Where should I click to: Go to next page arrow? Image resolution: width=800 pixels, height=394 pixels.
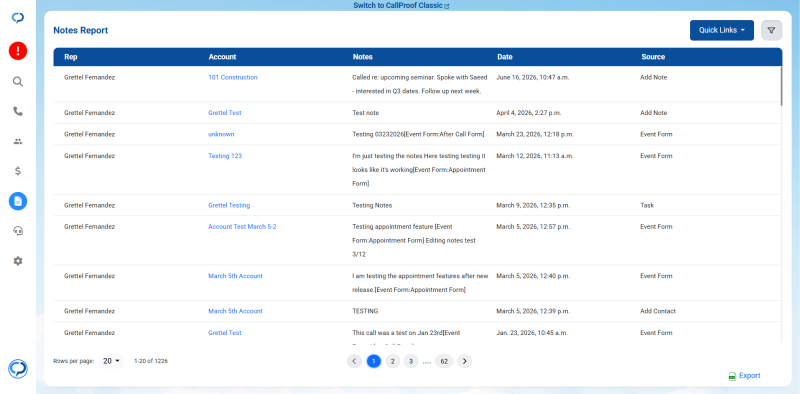click(464, 361)
